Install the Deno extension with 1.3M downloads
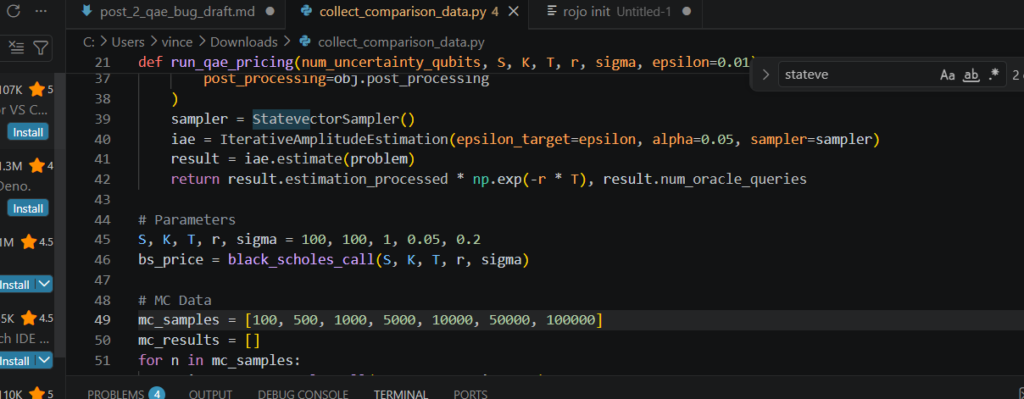 (28, 209)
